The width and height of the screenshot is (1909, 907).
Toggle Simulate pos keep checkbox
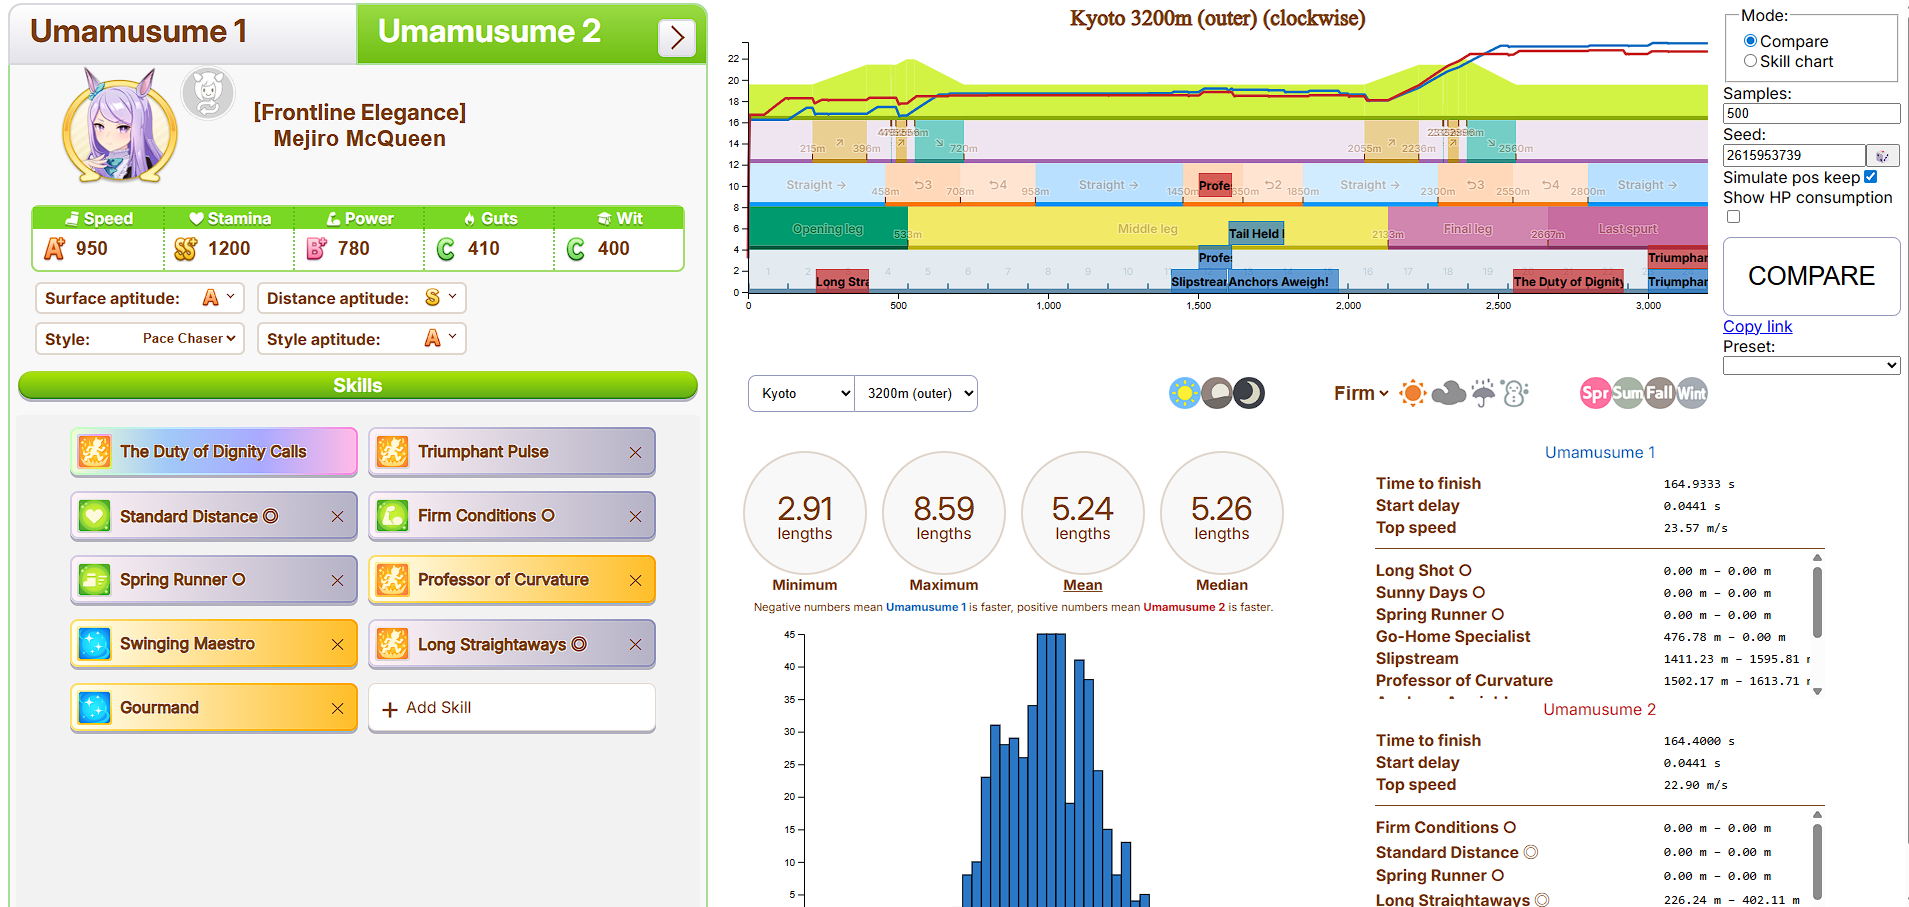tap(1870, 177)
